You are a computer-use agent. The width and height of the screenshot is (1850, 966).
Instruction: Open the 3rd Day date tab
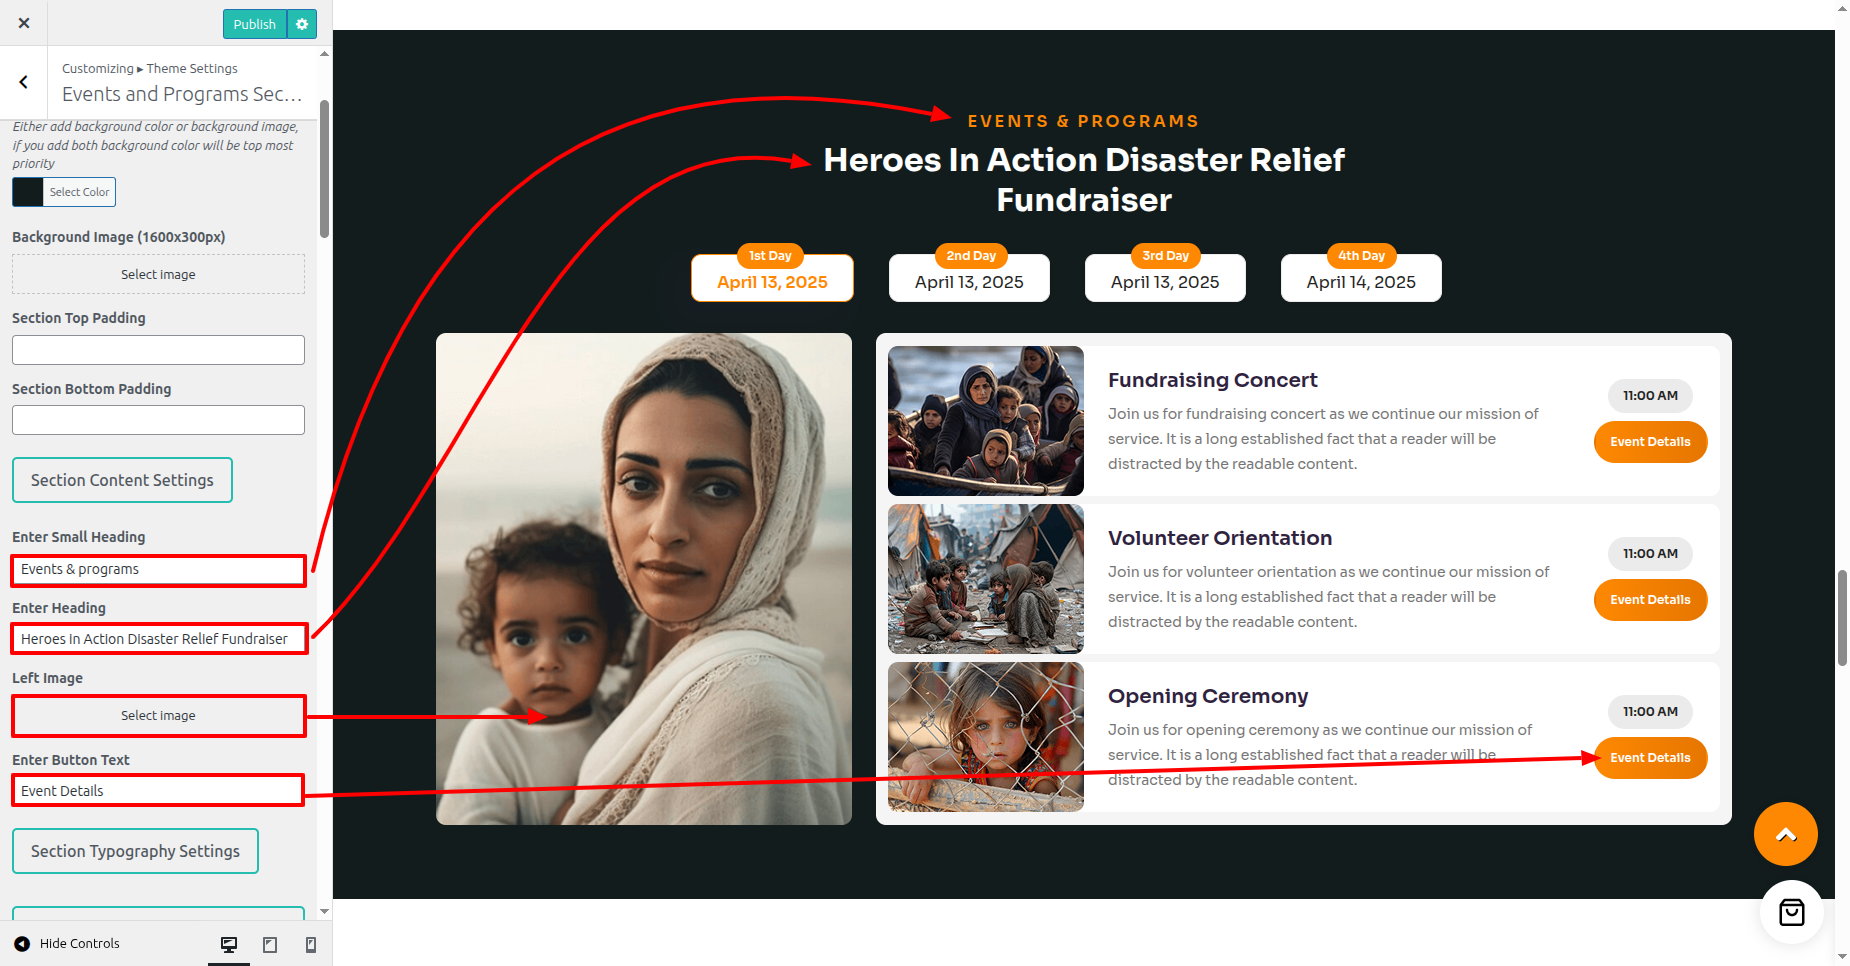click(1165, 275)
